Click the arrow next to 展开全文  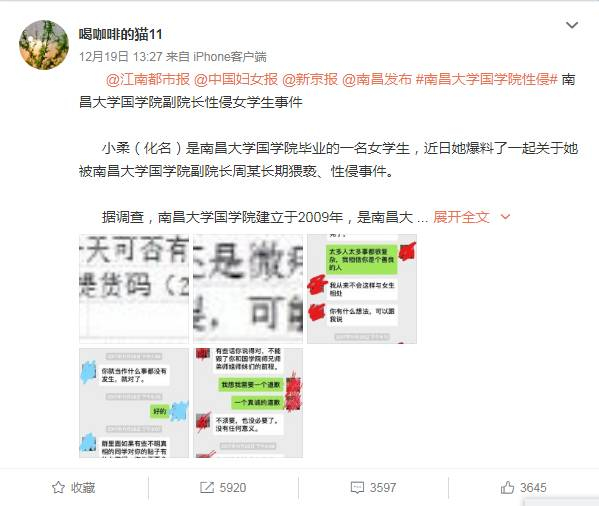coord(505,217)
